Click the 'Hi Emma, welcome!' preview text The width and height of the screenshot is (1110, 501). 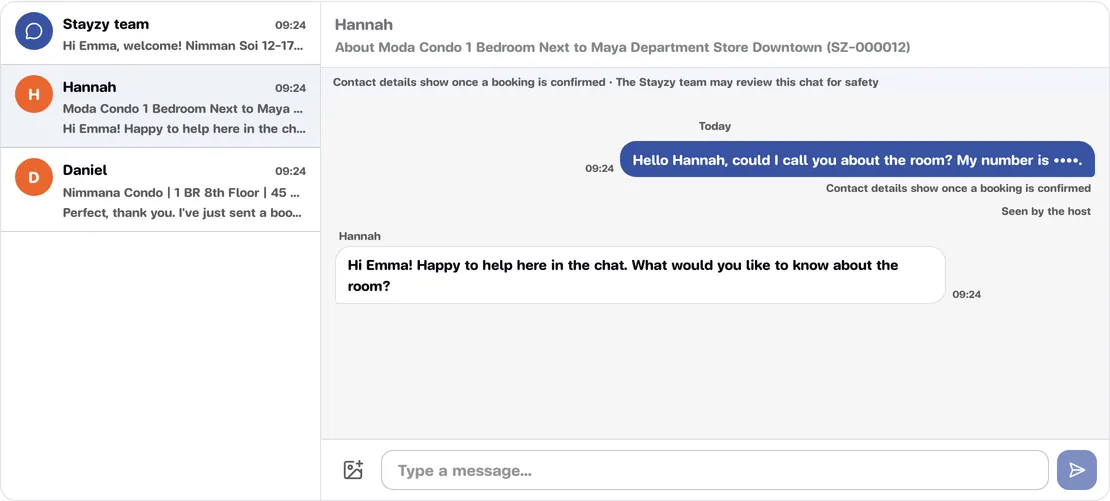pyautogui.click(x=184, y=46)
